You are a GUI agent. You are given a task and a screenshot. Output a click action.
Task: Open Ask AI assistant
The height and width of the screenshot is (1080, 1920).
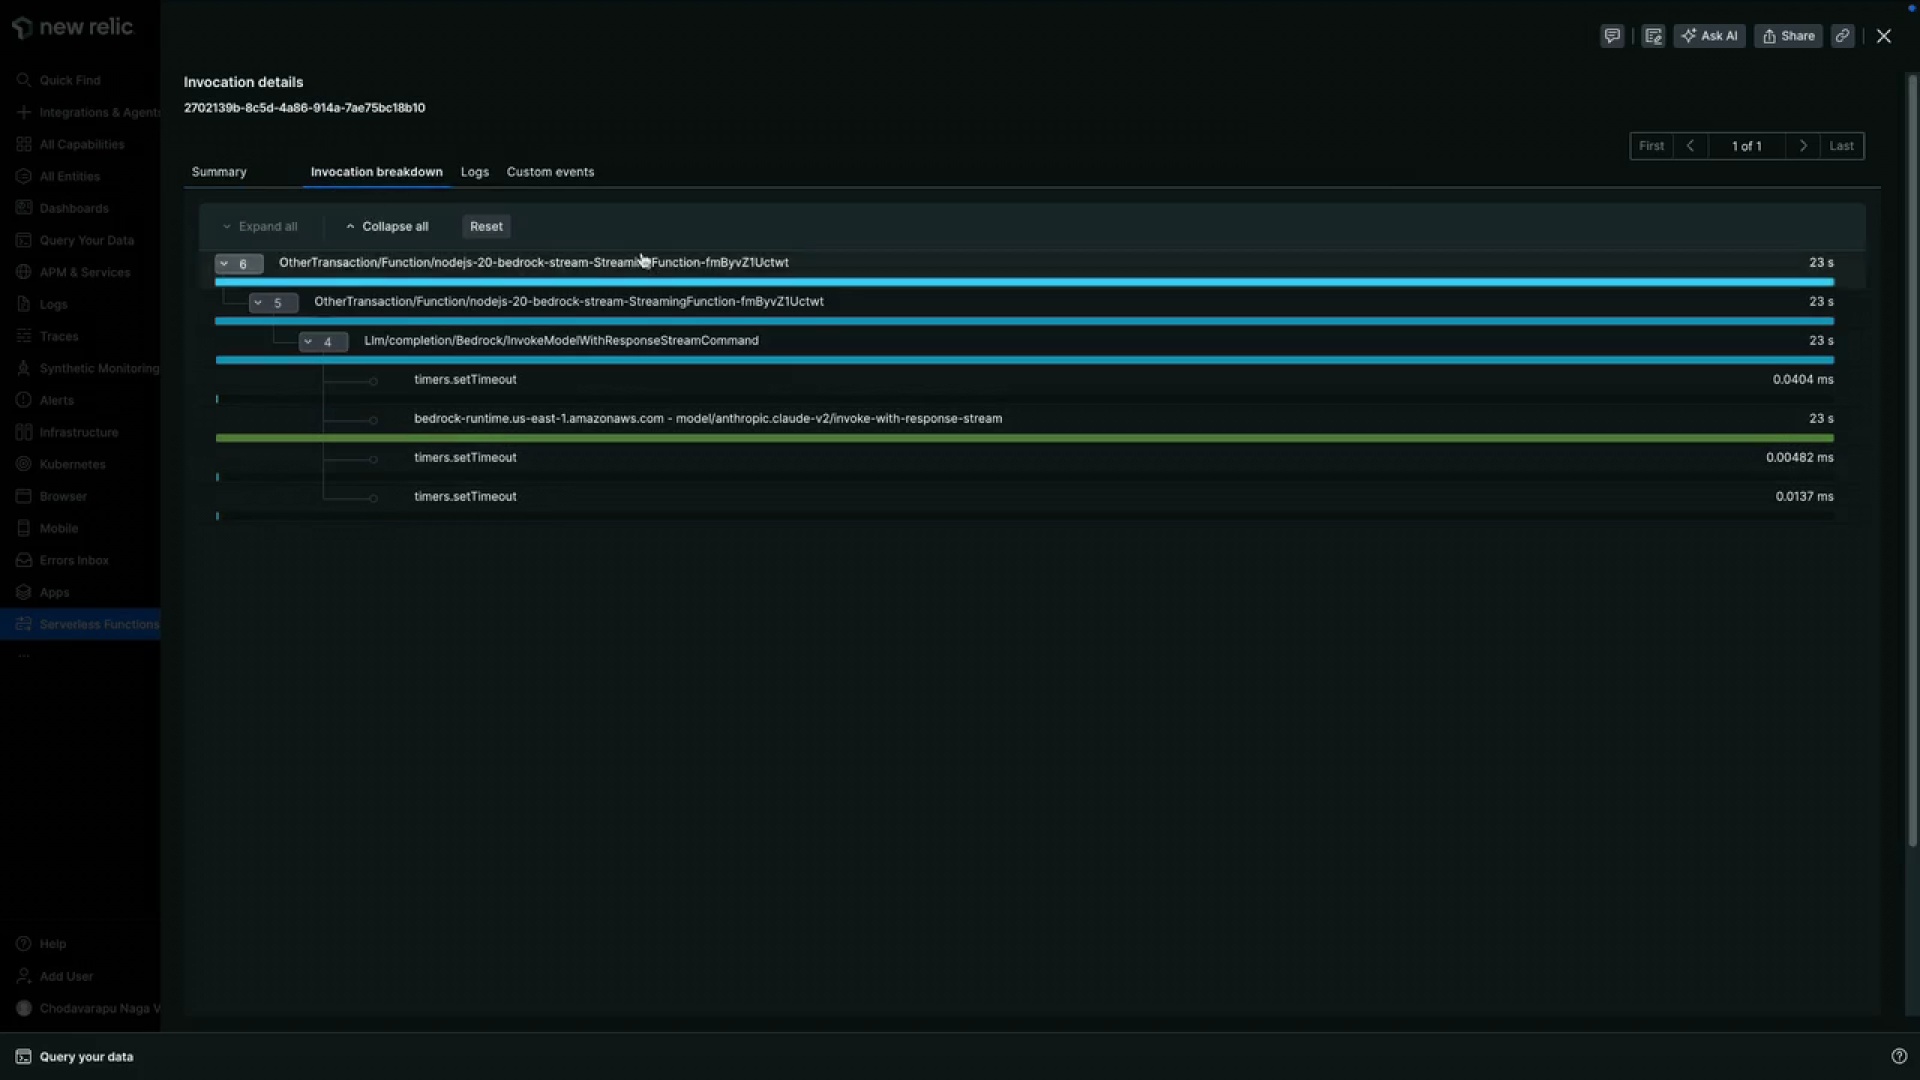click(x=1709, y=36)
